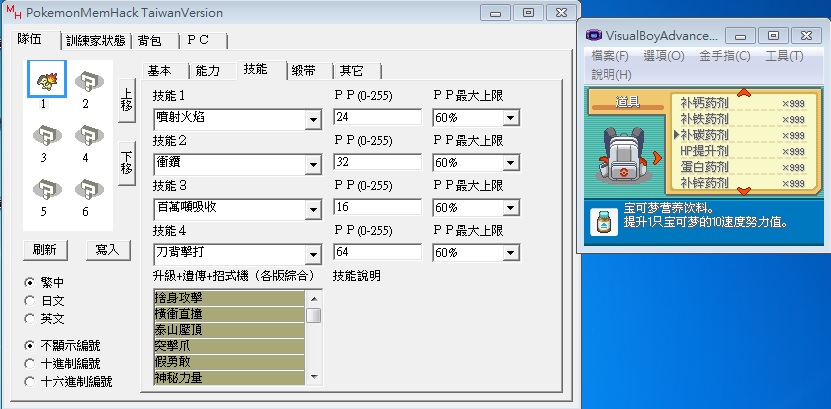This screenshot has width=831, height=409.
Task: Click 下移 move down button
Action: pyautogui.click(x=127, y=163)
